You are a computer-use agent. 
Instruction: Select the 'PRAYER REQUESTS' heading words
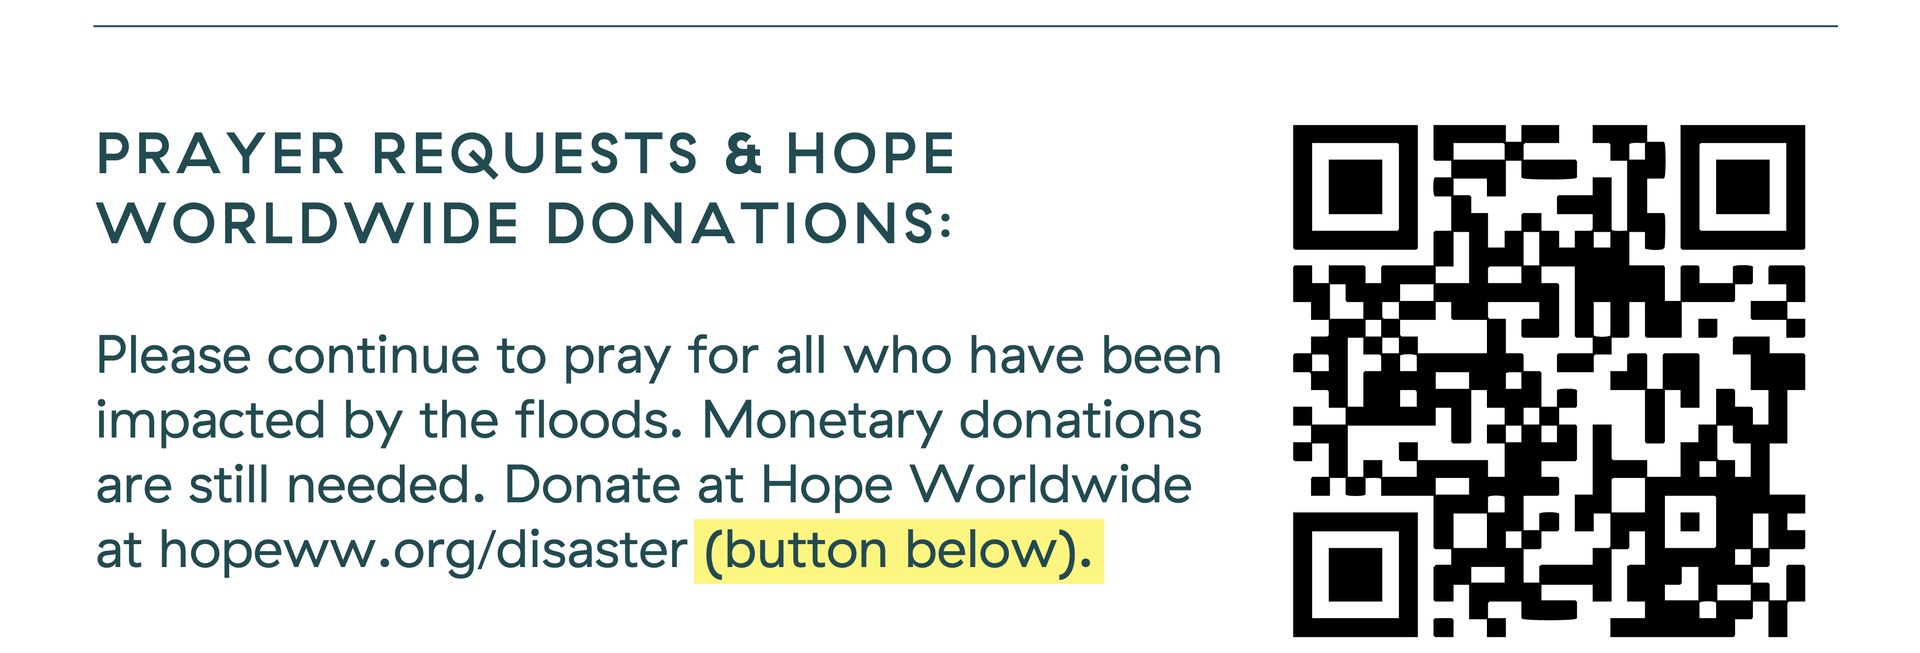click(398, 155)
